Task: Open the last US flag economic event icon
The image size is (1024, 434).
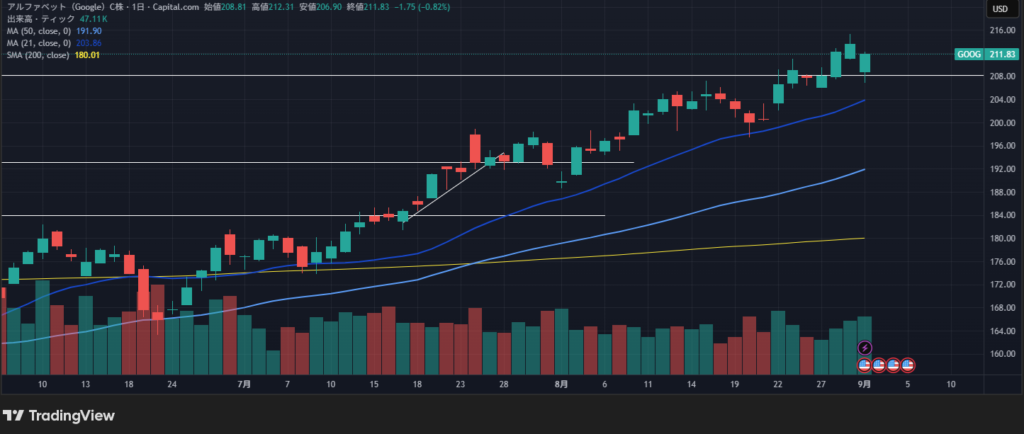Action: click(x=907, y=365)
